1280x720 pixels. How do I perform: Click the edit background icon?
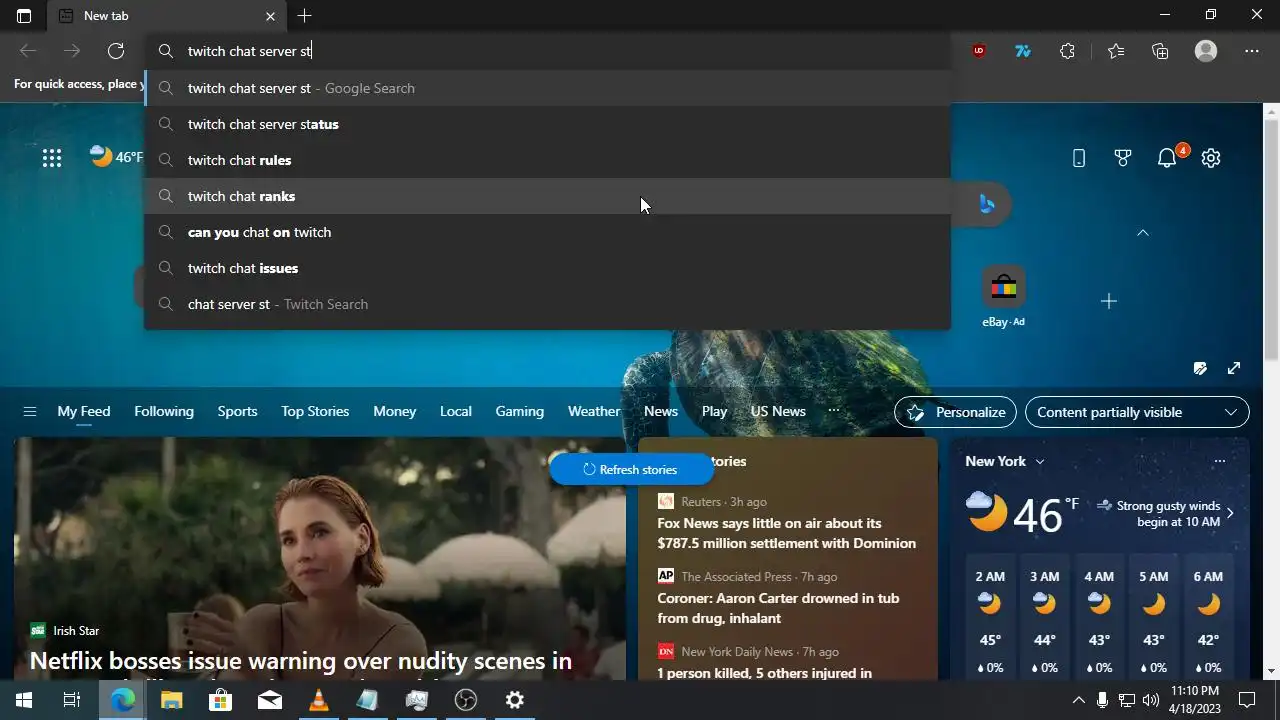tap(1200, 368)
